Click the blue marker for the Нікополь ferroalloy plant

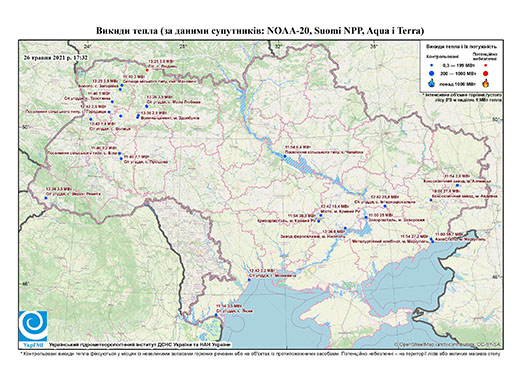tap(345, 228)
